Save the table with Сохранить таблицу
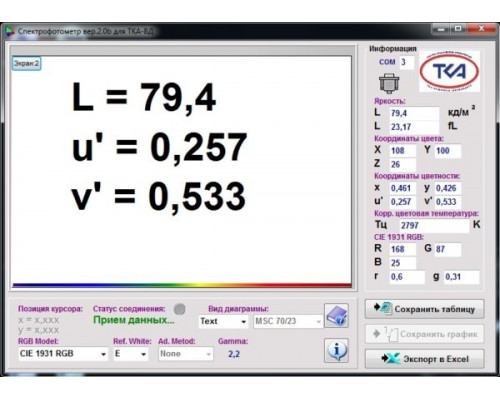The image size is (500, 400). pyautogui.click(x=424, y=309)
